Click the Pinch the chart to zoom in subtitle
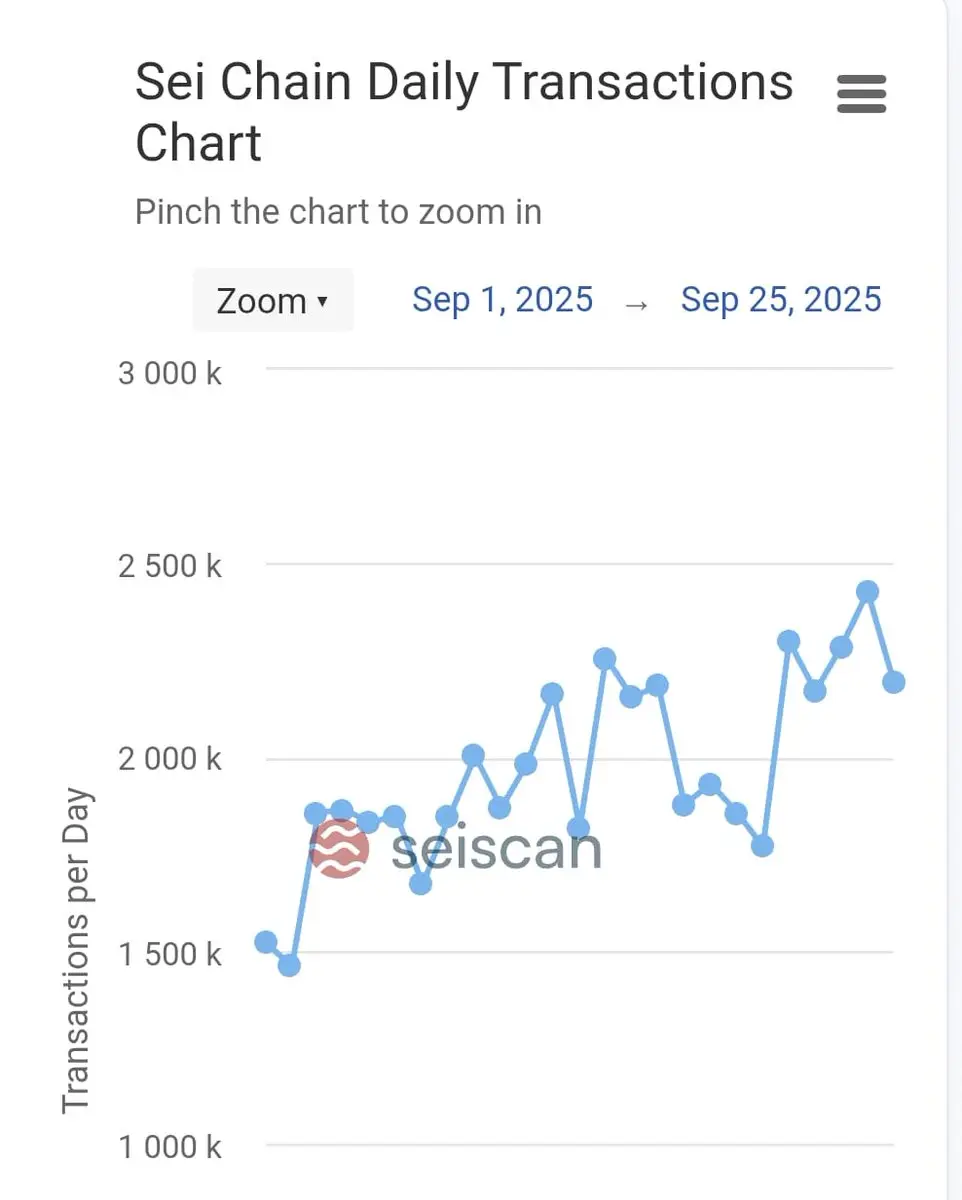962x1200 pixels. 338,212
